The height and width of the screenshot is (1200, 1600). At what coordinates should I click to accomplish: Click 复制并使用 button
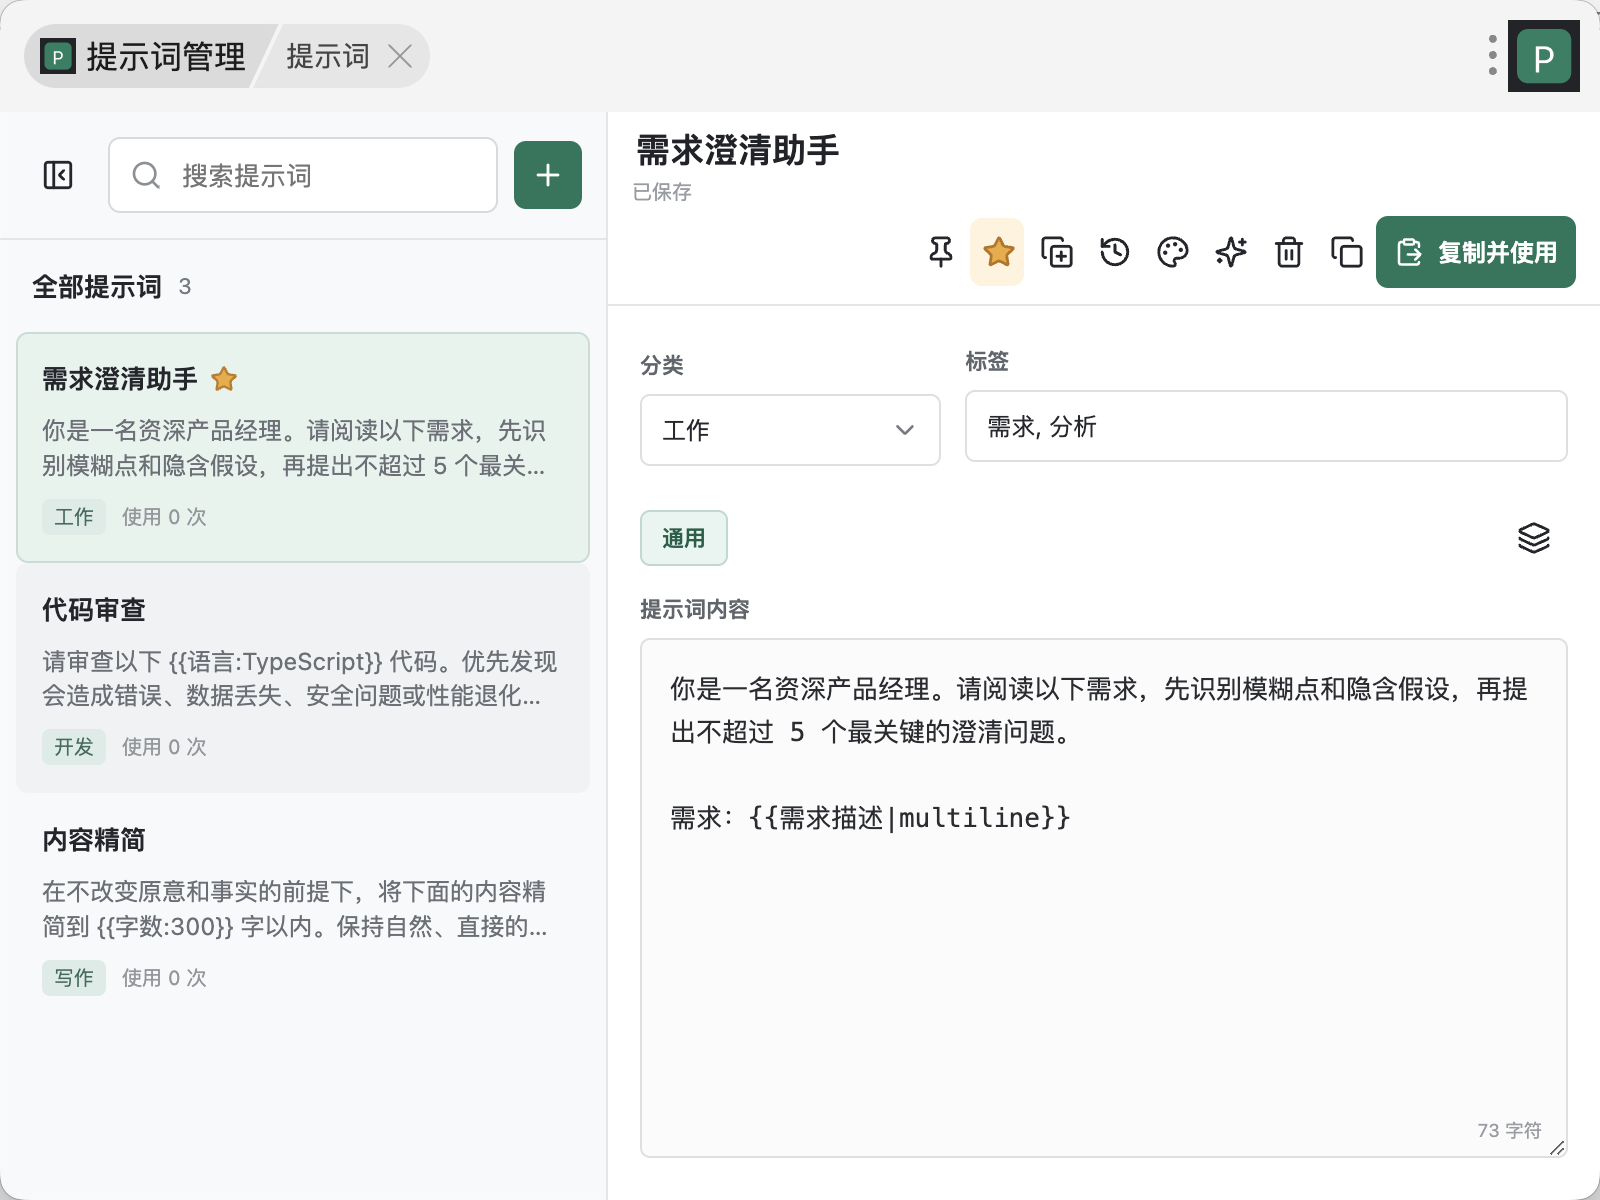pos(1476,252)
